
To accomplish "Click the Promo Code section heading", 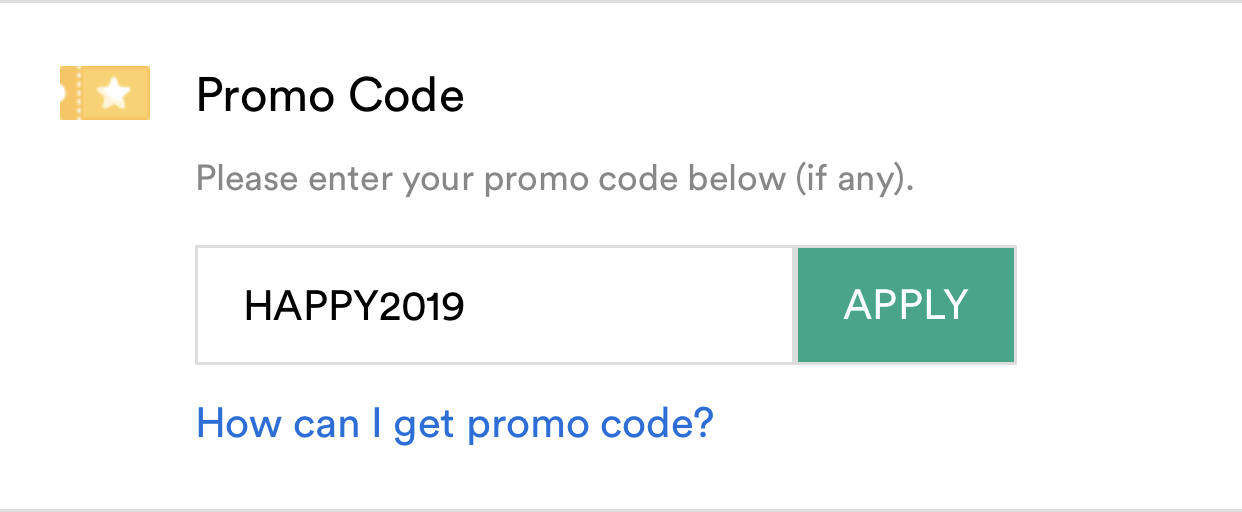I will pyautogui.click(x=330, y=96).
